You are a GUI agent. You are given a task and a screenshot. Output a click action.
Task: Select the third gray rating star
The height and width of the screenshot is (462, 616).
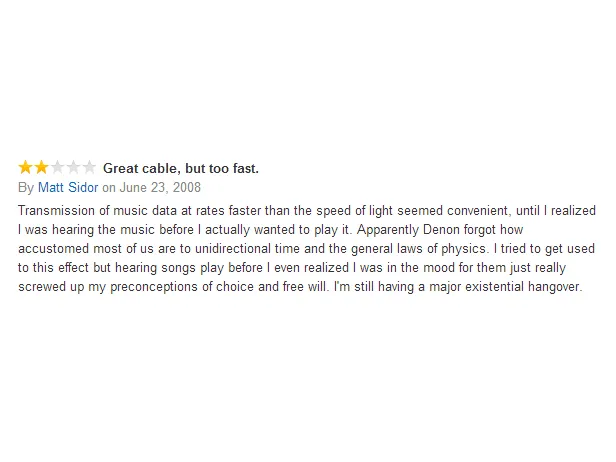(x=57, y=167)
